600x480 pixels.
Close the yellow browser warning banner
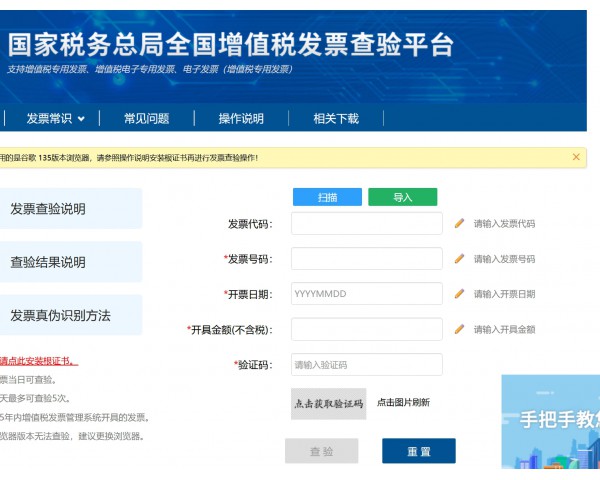[x=576, y=157]
